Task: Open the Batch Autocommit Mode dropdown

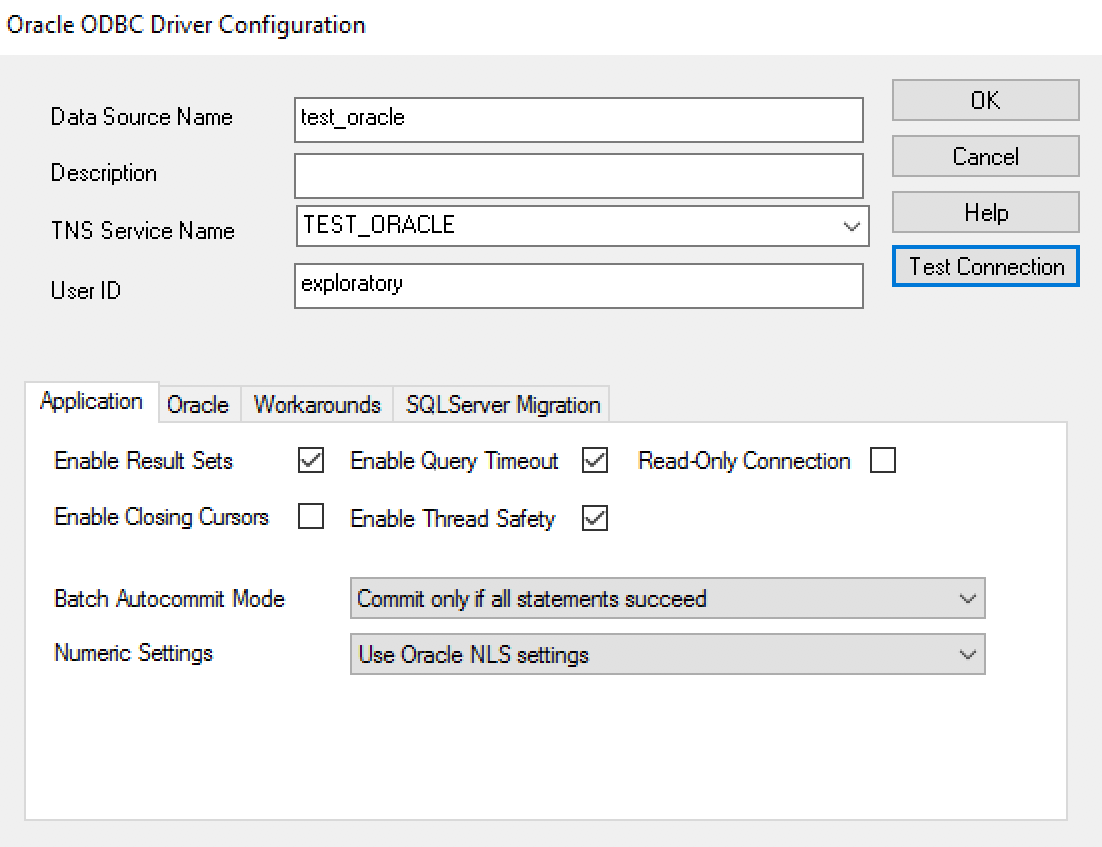Action: pyautogui.click(x=667, y=599)
